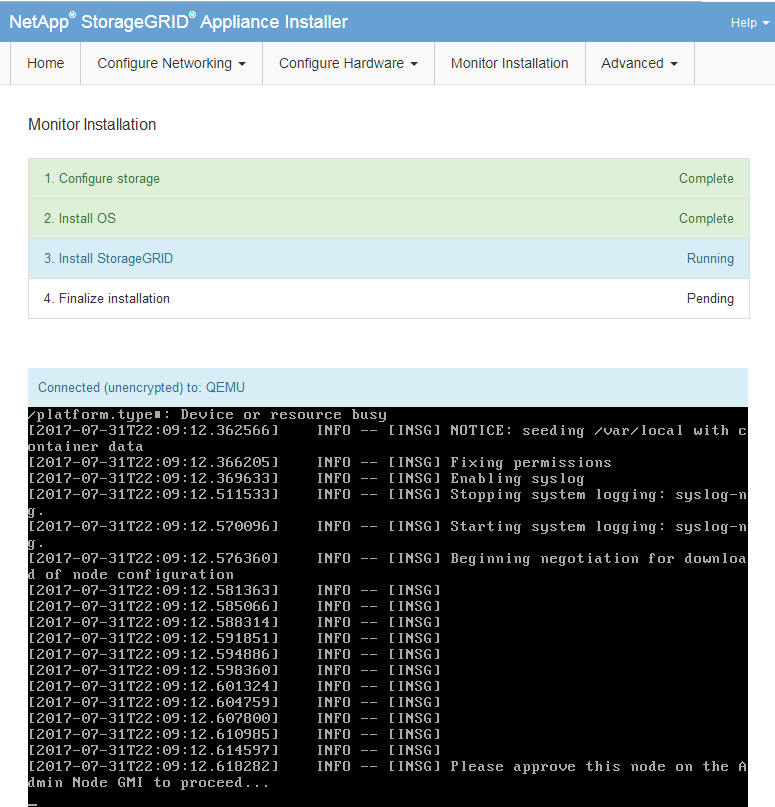
Task: Click the 'Enabling syslog' console log line
Action: pyautogui.click(x=514, y=478)
